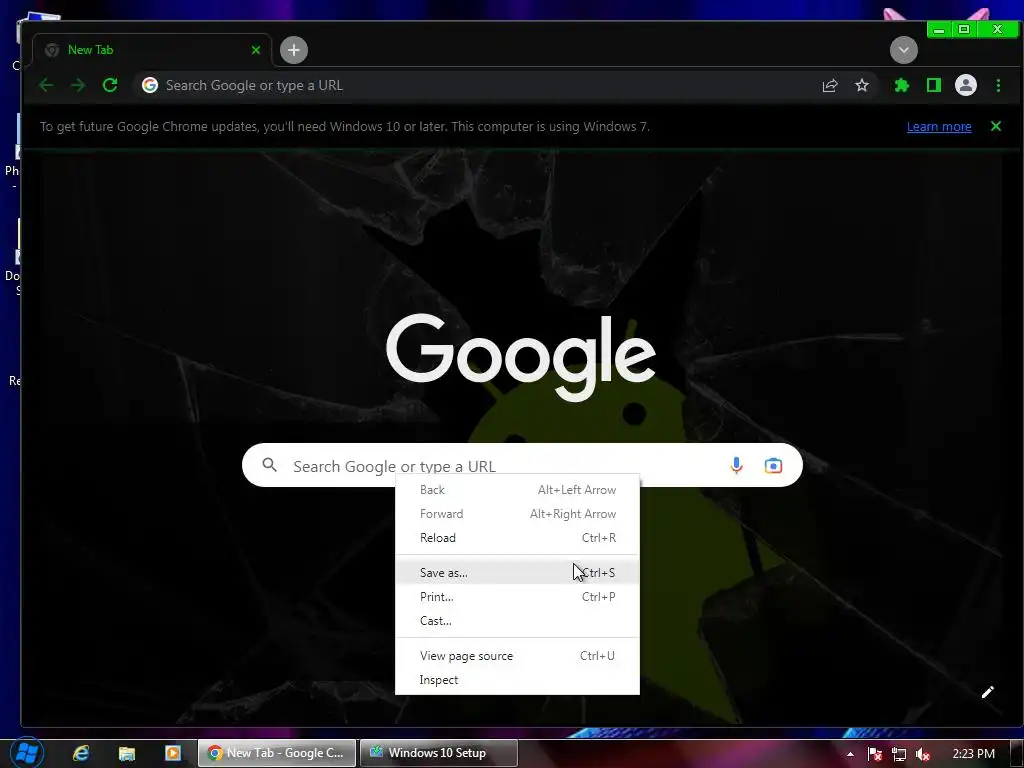Search by image with the camera icon
This screenshot has width=1024, height=768.
pyautogui.click(x=773, y=466)
